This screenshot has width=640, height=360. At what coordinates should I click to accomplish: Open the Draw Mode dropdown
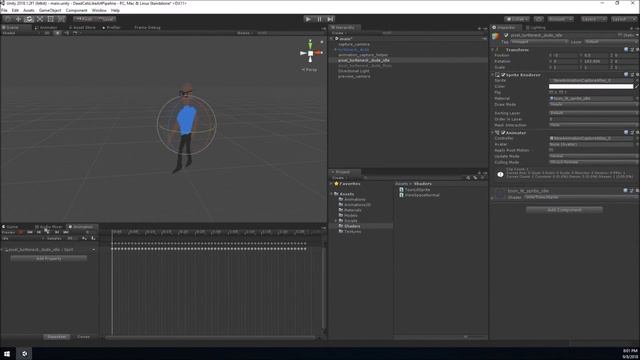point(594,104)
